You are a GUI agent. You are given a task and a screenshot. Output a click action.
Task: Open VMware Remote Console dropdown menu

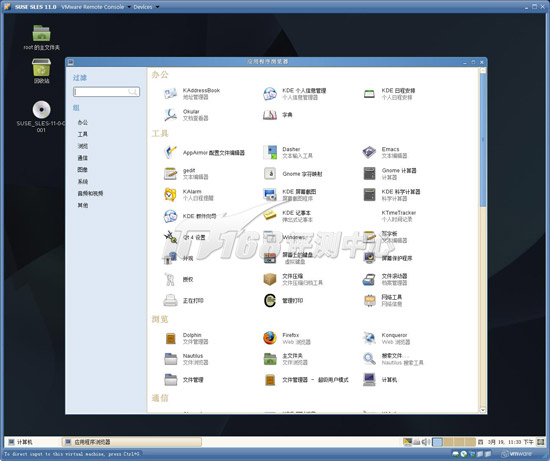pos(96,7)
